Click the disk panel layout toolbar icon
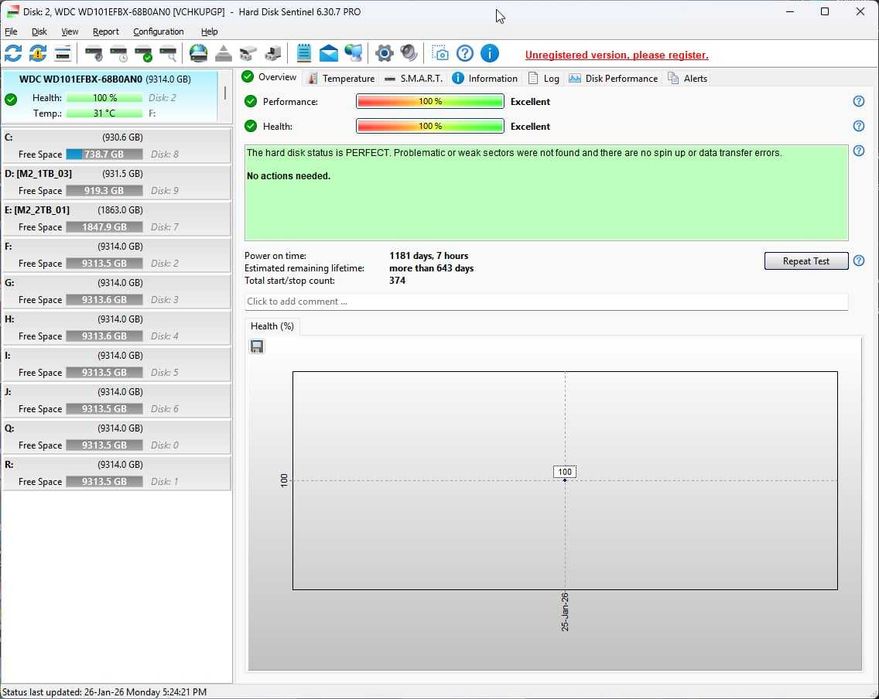The height and width of the screenshot is (699, 879). click(x=63, y=54)
